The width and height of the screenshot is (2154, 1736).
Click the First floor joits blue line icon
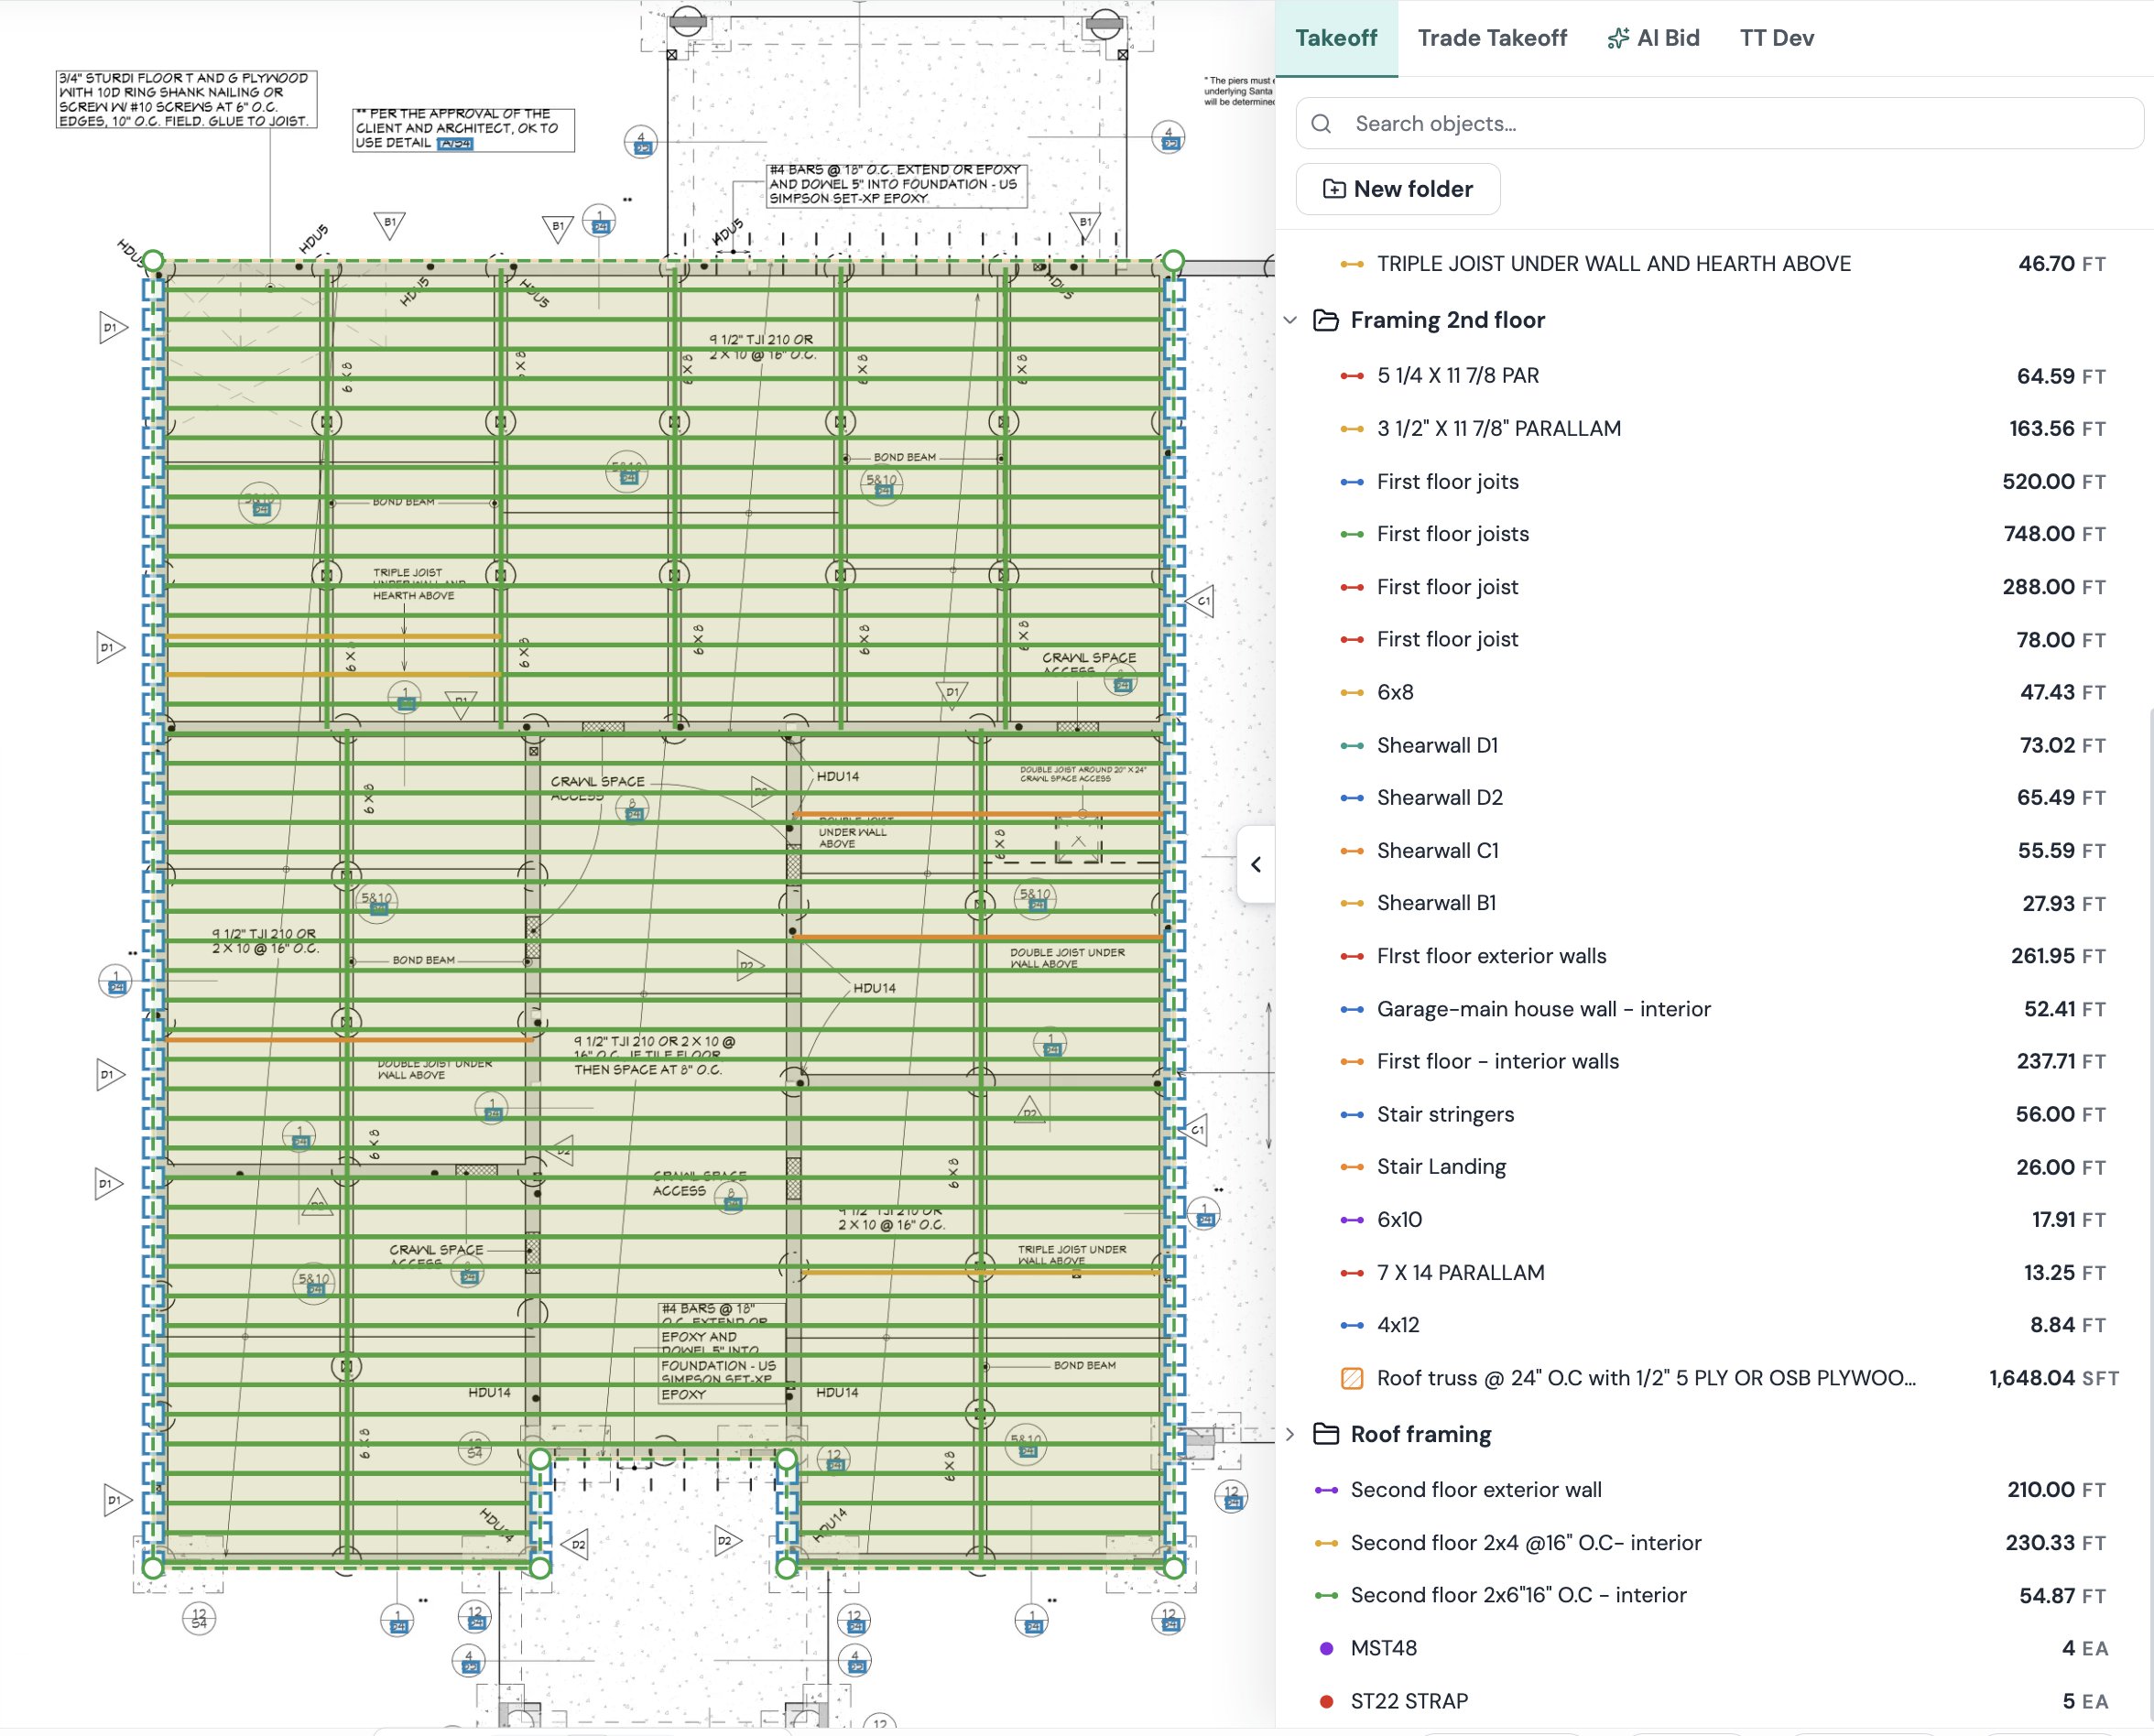tap(1351, 482)
